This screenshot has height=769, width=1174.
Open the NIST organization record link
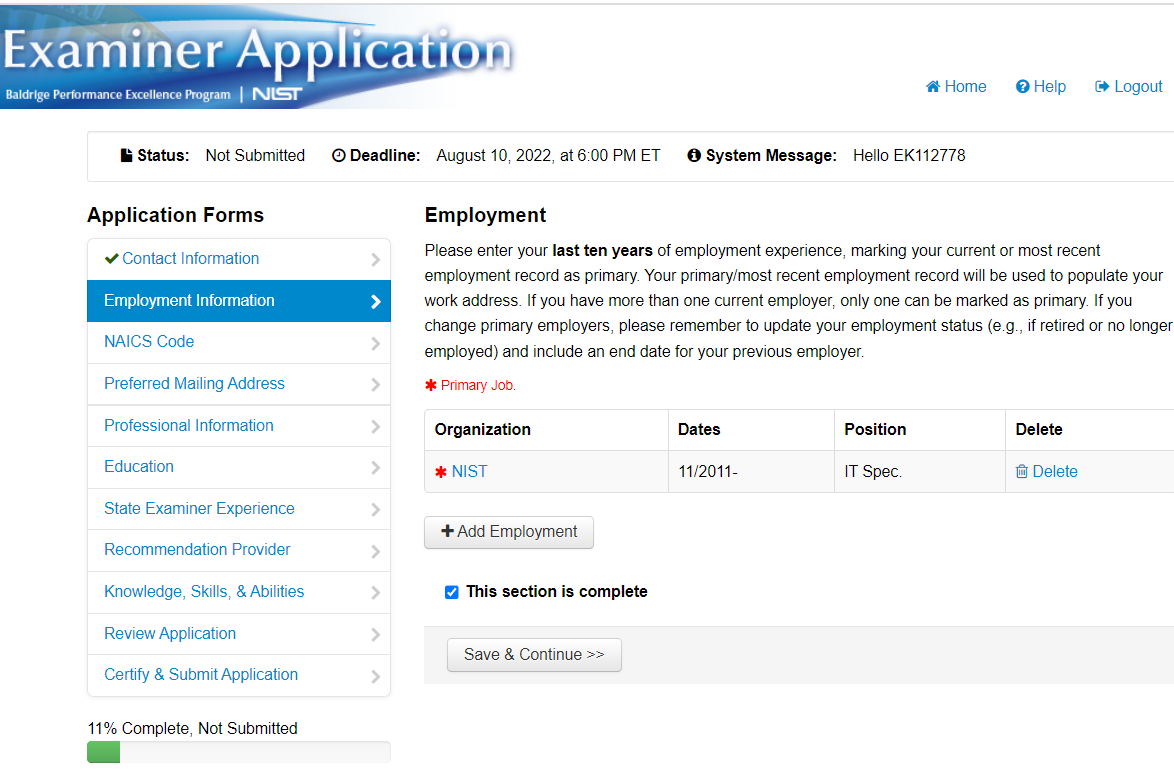(x=469, y=472)
